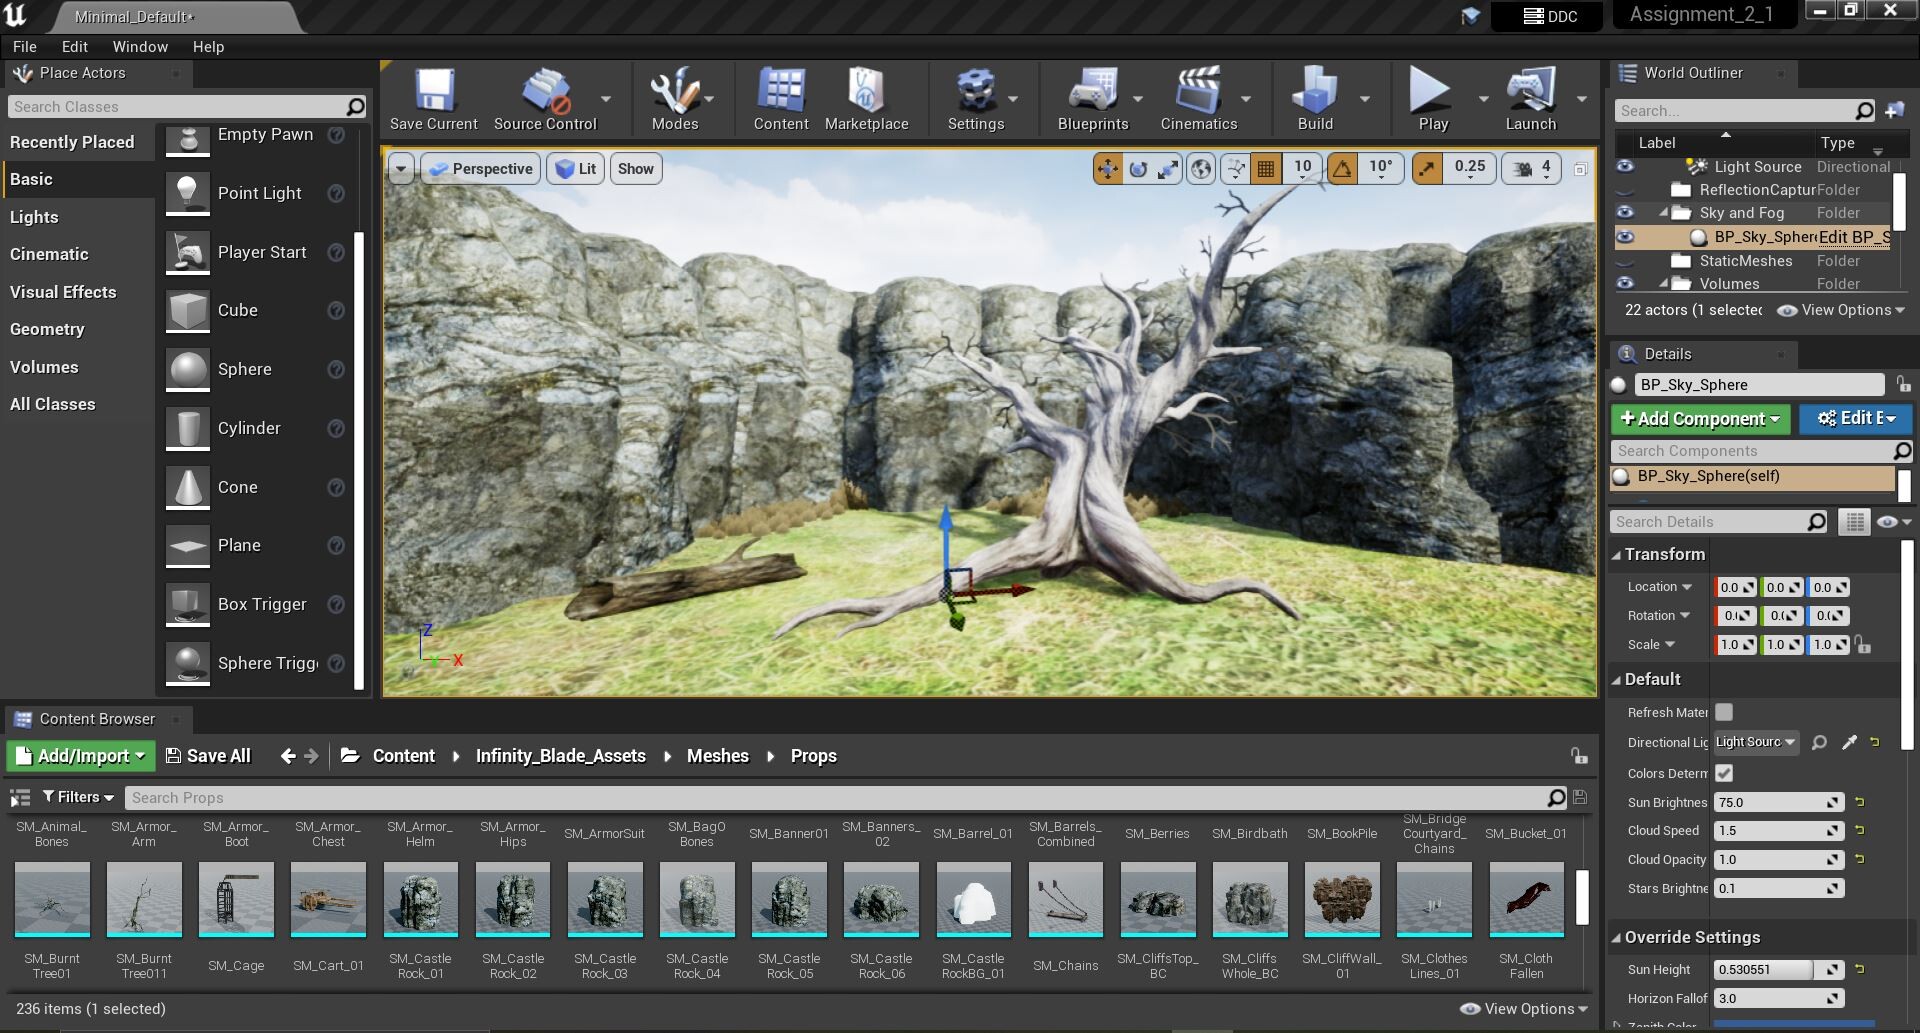The image size is (1920, 1033).
Task: Select the translate gizmo tool in viewport
Action: [x=1108, y=169]
